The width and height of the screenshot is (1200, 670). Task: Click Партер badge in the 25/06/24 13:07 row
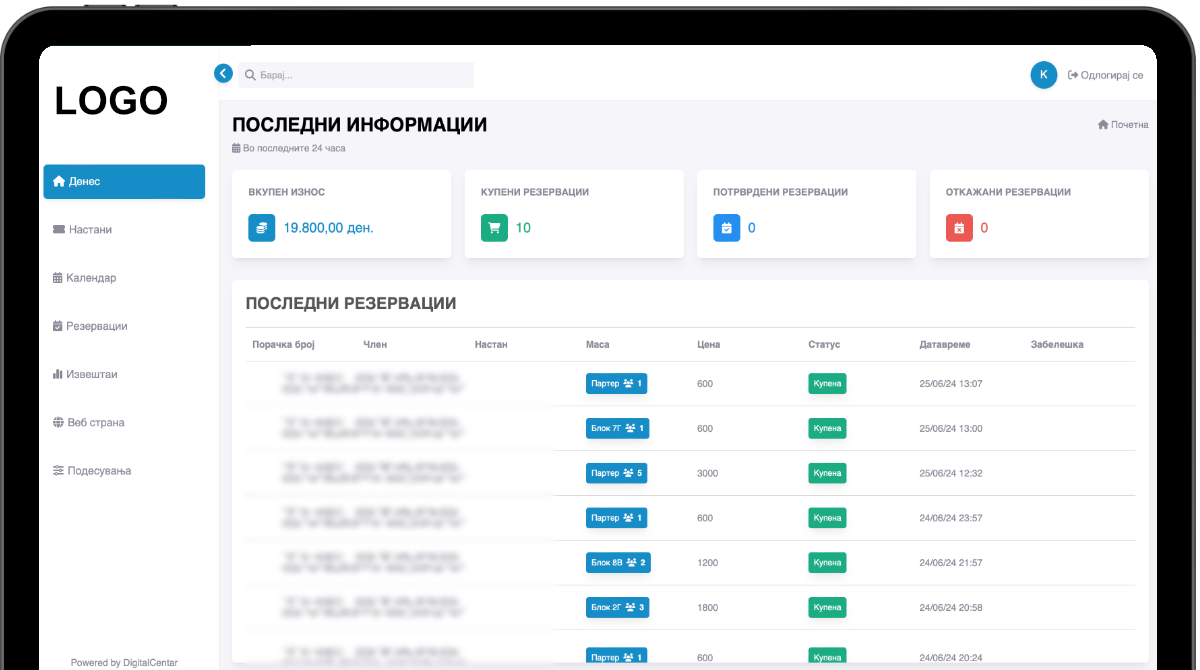[x=616, y=384]
